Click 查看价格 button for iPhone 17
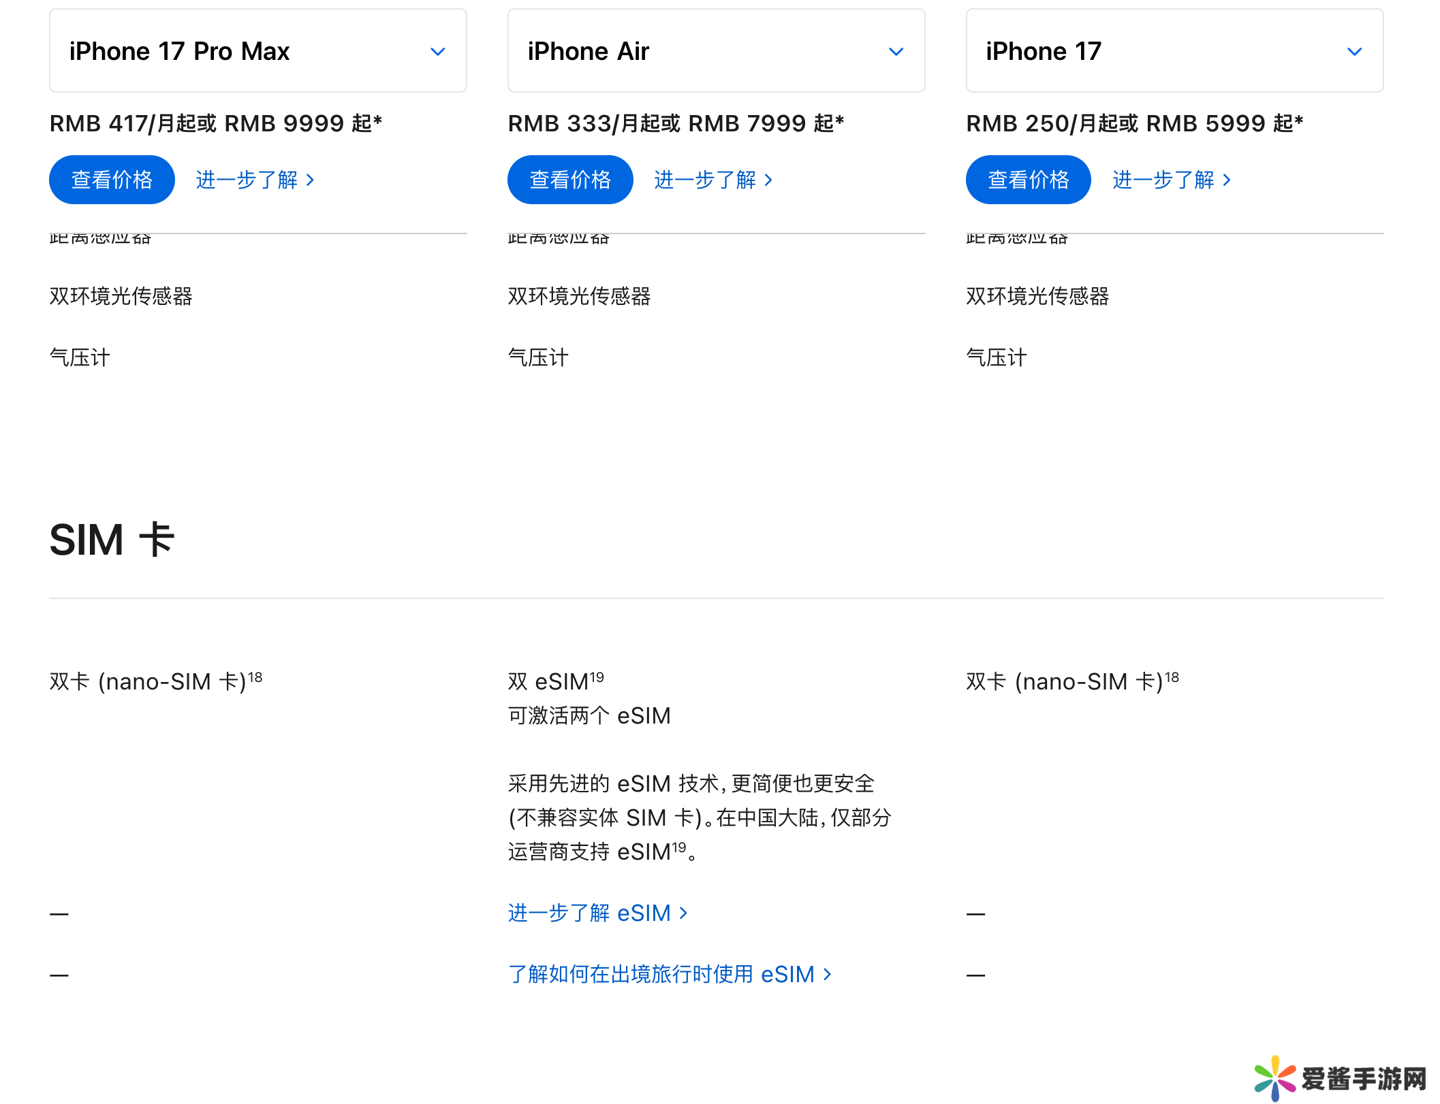The height and width of the screenshot is (1104, 1440). [x=1028, y=180]
